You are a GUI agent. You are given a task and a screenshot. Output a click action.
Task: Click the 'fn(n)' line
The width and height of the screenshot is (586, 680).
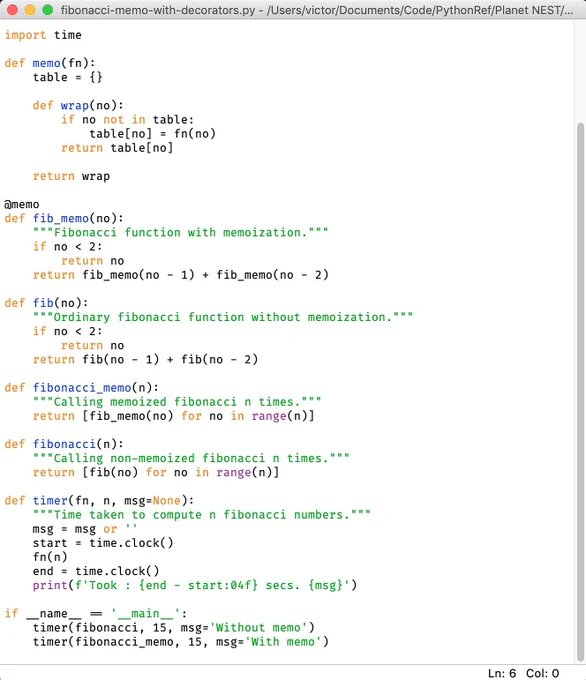[50, 557]
